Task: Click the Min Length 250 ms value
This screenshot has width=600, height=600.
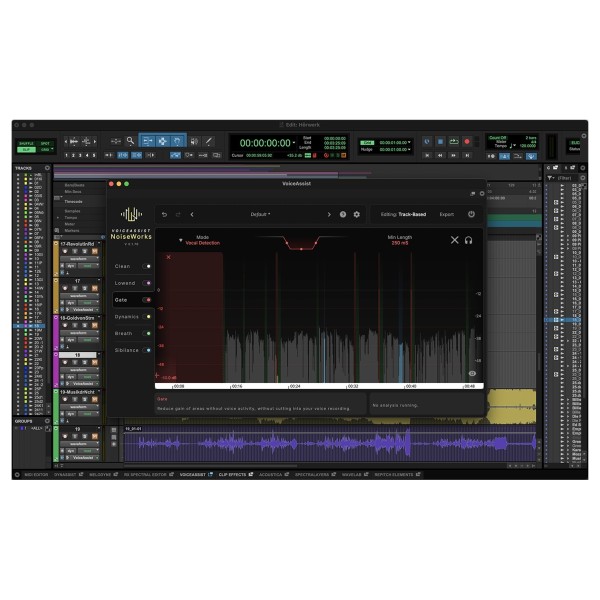Action: pyautogui.click(x=400, y=243)
